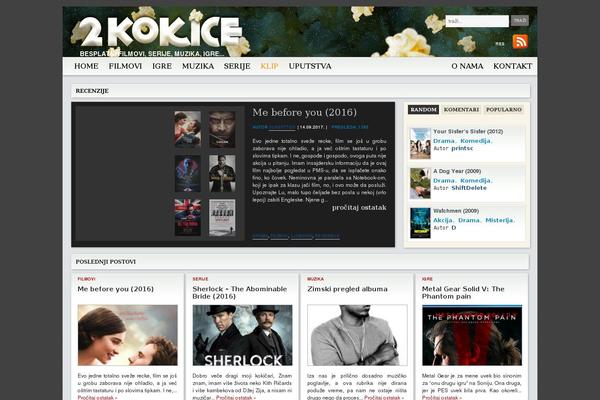Screen dimensions: 600x400
Task: Open the IGRE menu section
Action: [162, 66]
